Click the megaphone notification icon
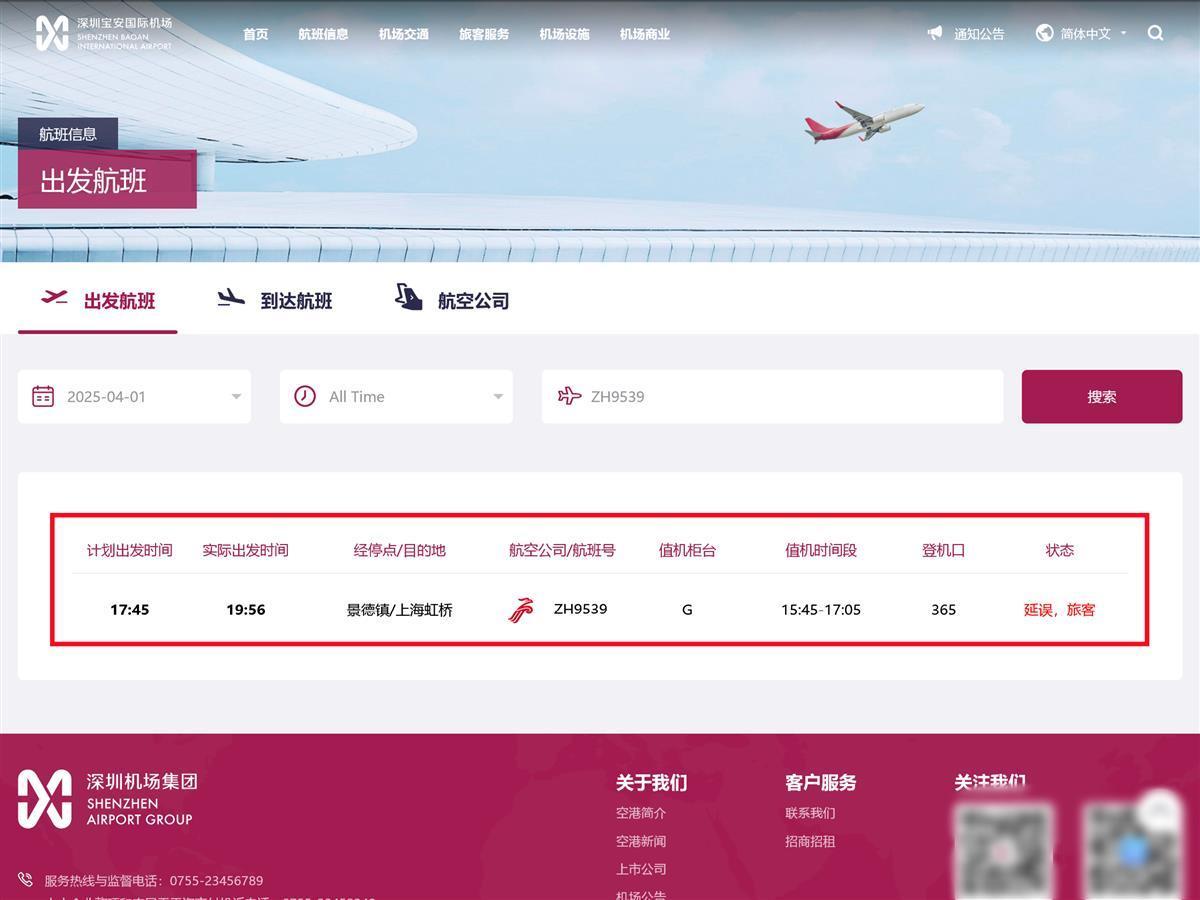Screen dimensions: 1200x900 pyautogui.click(x=935, y=33)
